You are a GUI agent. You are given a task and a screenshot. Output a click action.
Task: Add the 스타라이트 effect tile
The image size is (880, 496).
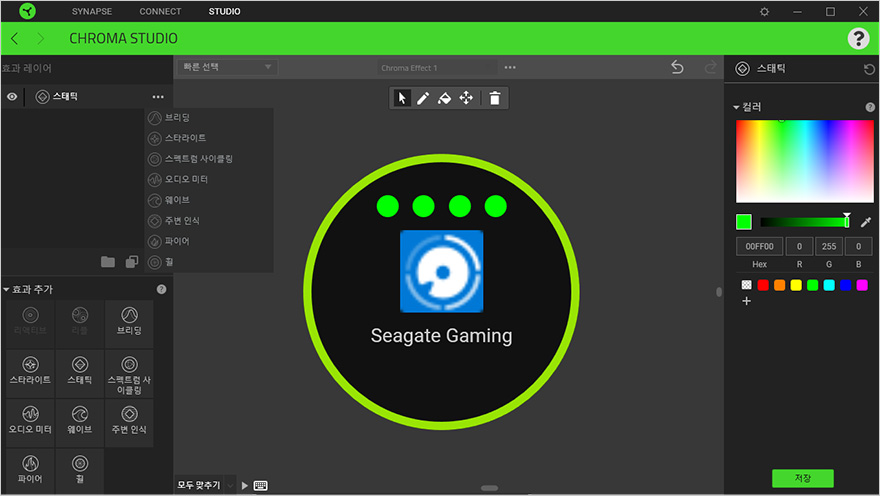(30, 373)
